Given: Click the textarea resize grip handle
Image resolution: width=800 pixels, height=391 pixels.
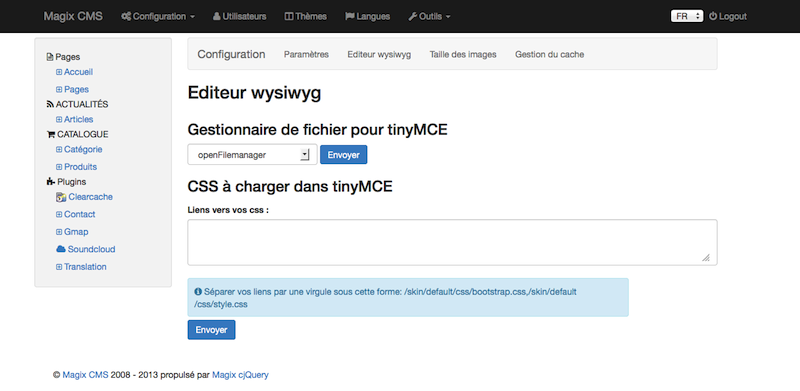Looking at the screenshot, I should click(x=706, y=258).
